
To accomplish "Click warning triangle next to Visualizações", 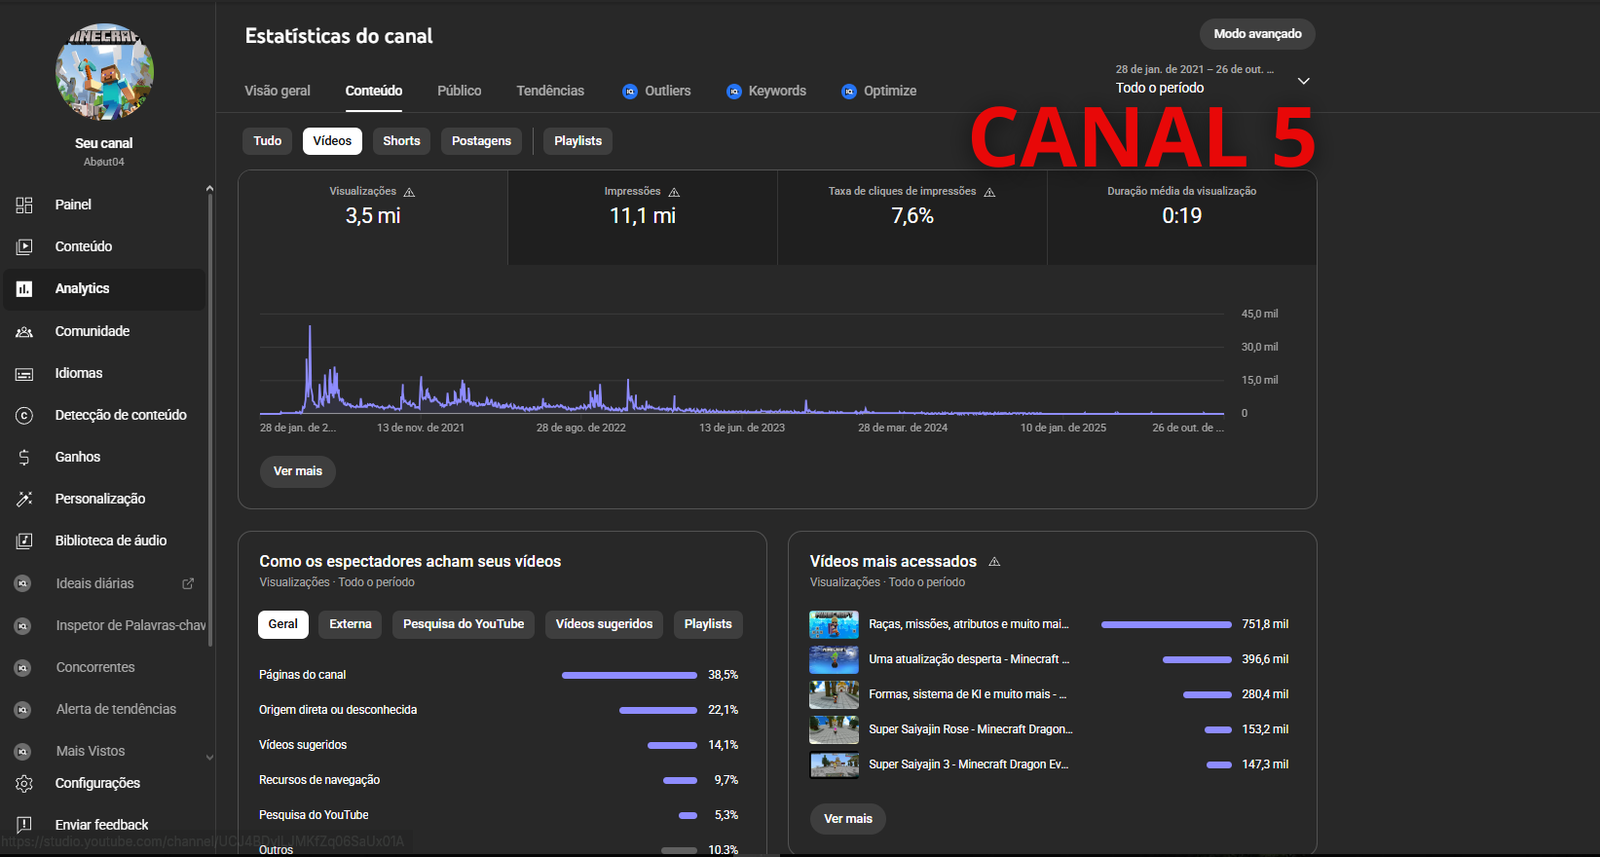I will (x=409, y=192).
